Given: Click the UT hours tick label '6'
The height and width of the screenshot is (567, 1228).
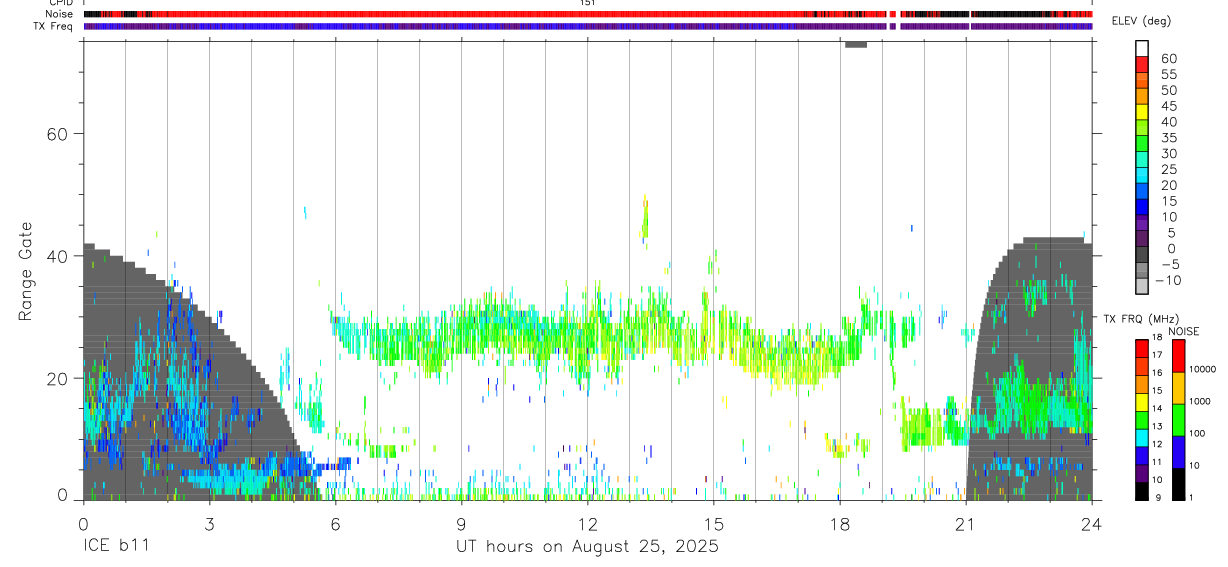Looking at the screenshot, I should pyautogui.click(x=335, y=522).
